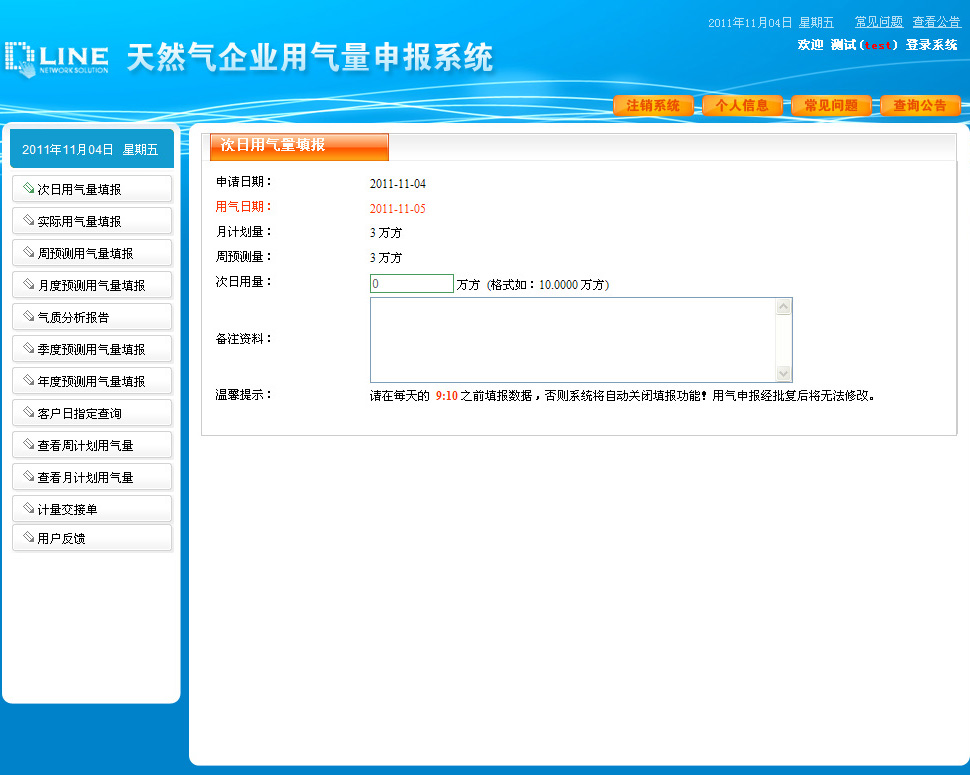Open 周预测用气量填报 in sidebar
Viewport: 970px width, 775px height.
[x=91, y=254]
